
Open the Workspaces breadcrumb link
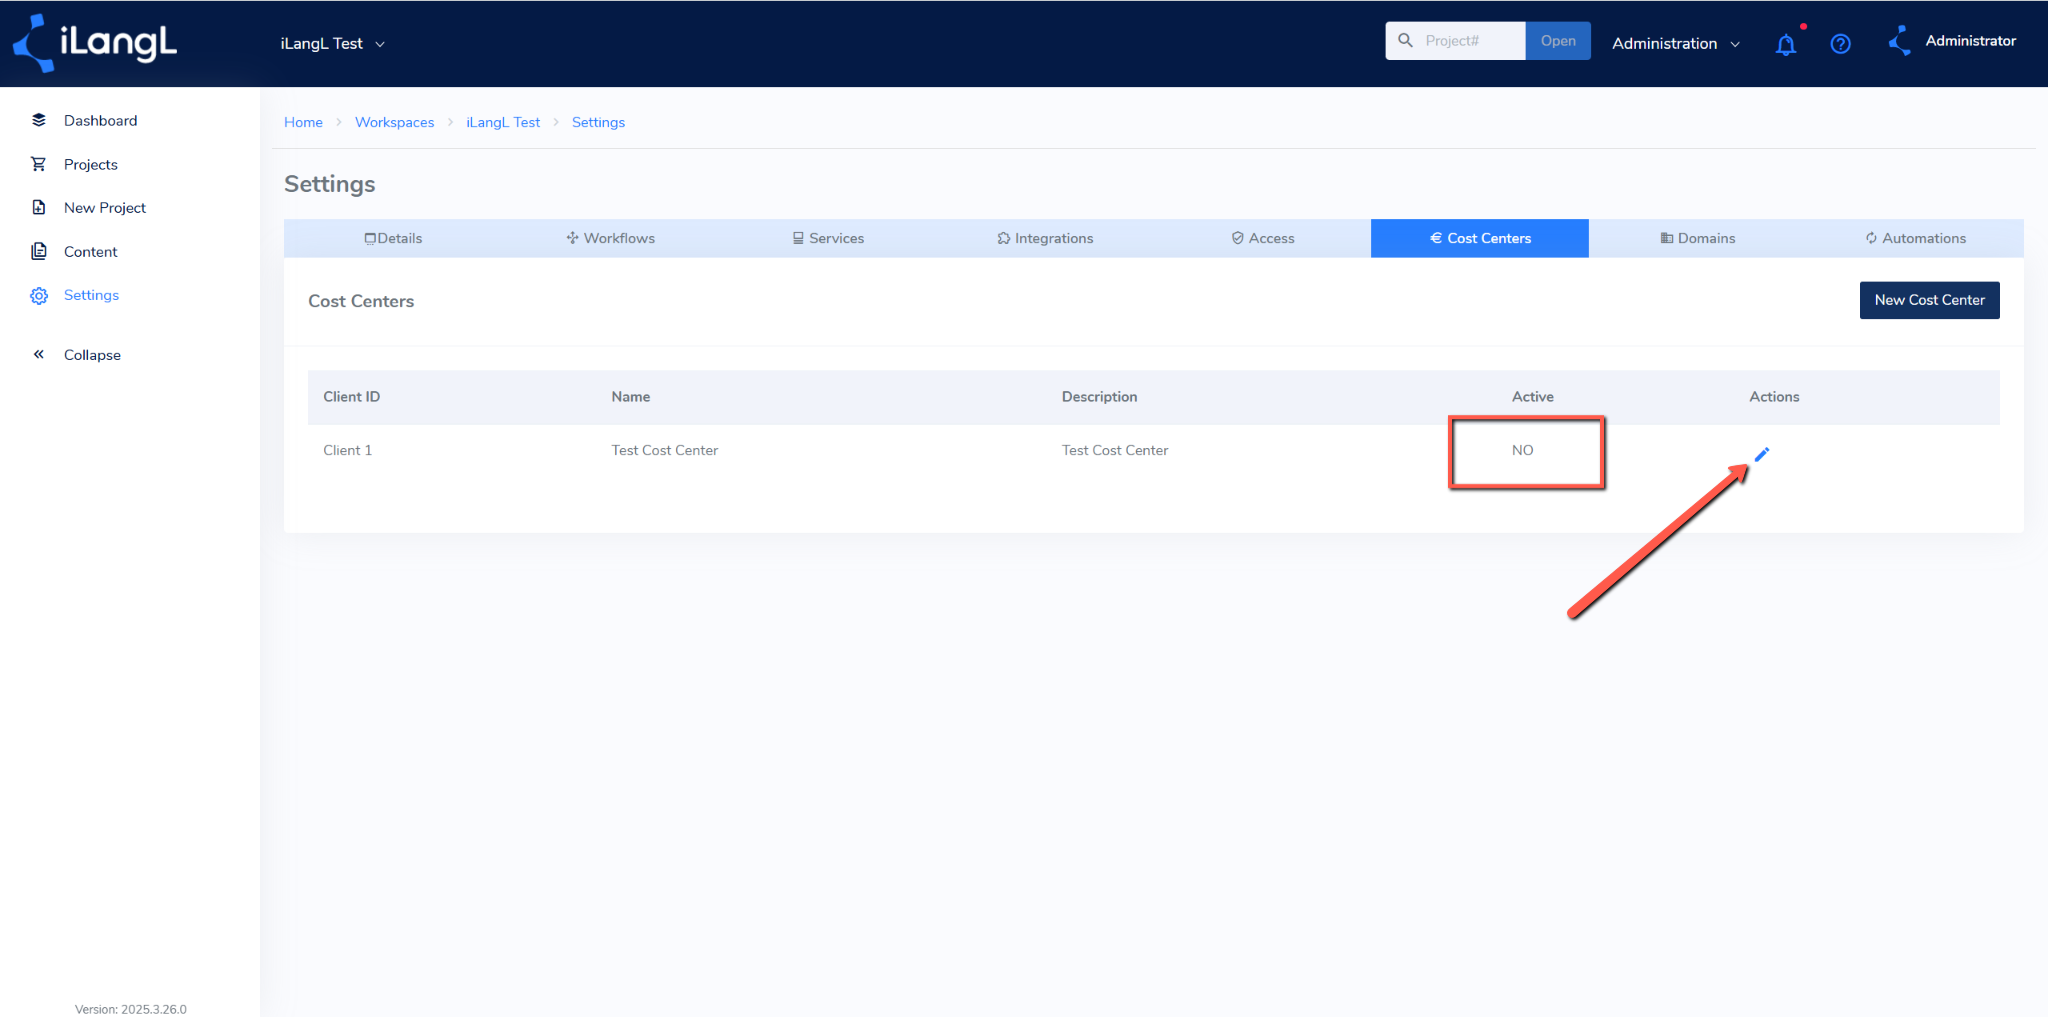coord(394,122)
